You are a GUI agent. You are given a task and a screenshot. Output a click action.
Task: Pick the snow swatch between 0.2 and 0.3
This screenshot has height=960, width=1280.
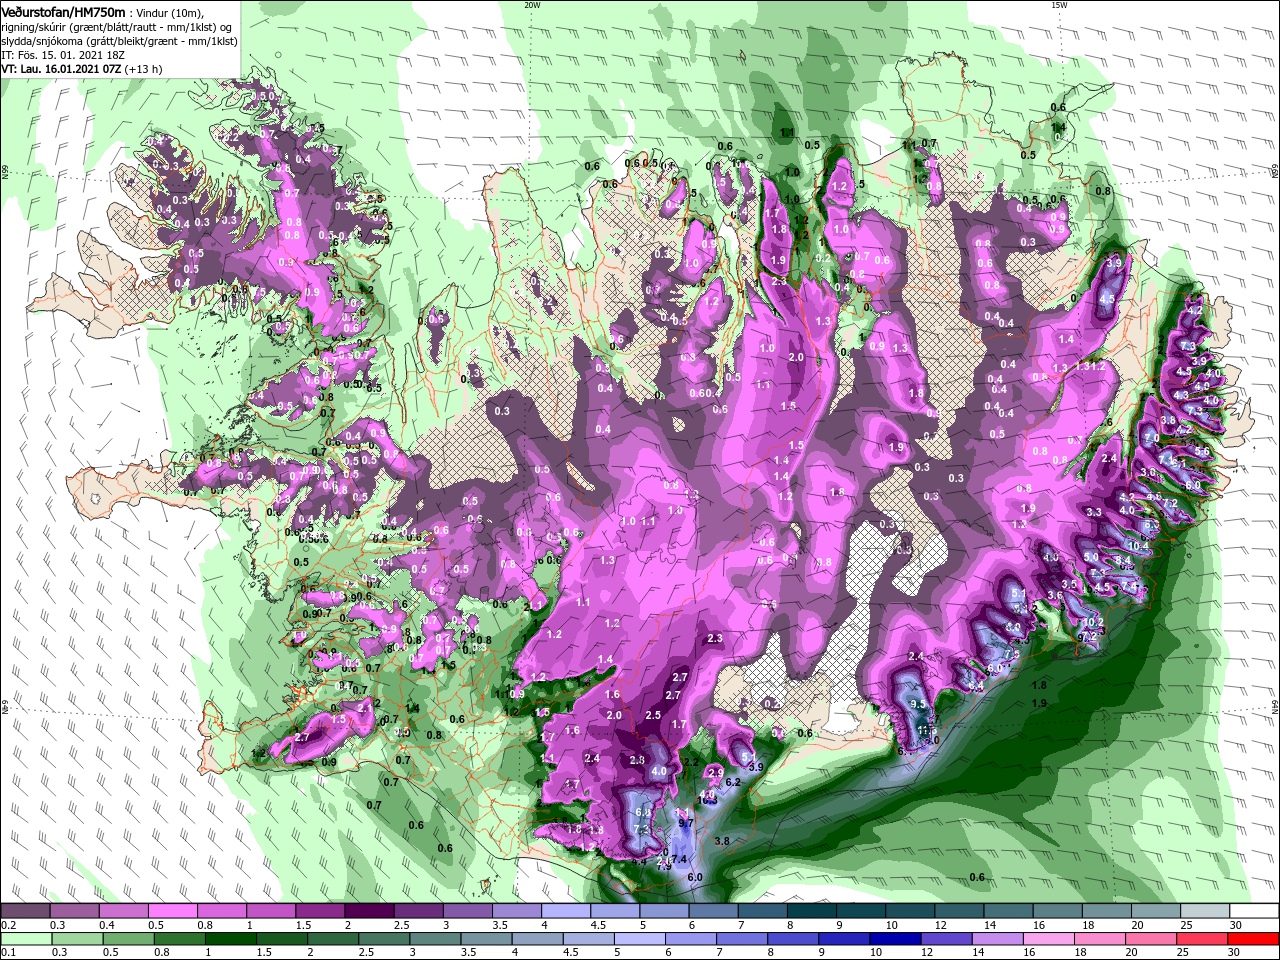coord(24,911)
